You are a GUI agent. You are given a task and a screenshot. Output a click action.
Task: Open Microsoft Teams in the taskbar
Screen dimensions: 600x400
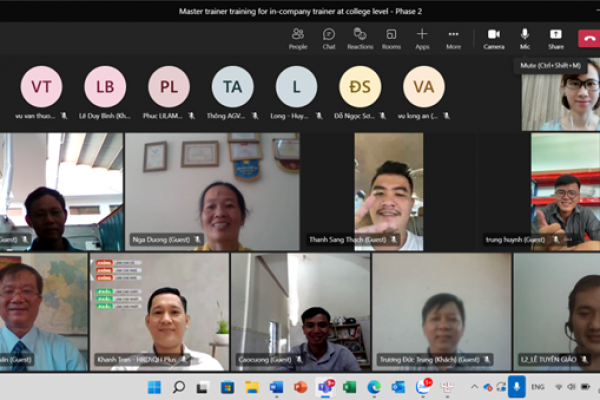point(325,387)
